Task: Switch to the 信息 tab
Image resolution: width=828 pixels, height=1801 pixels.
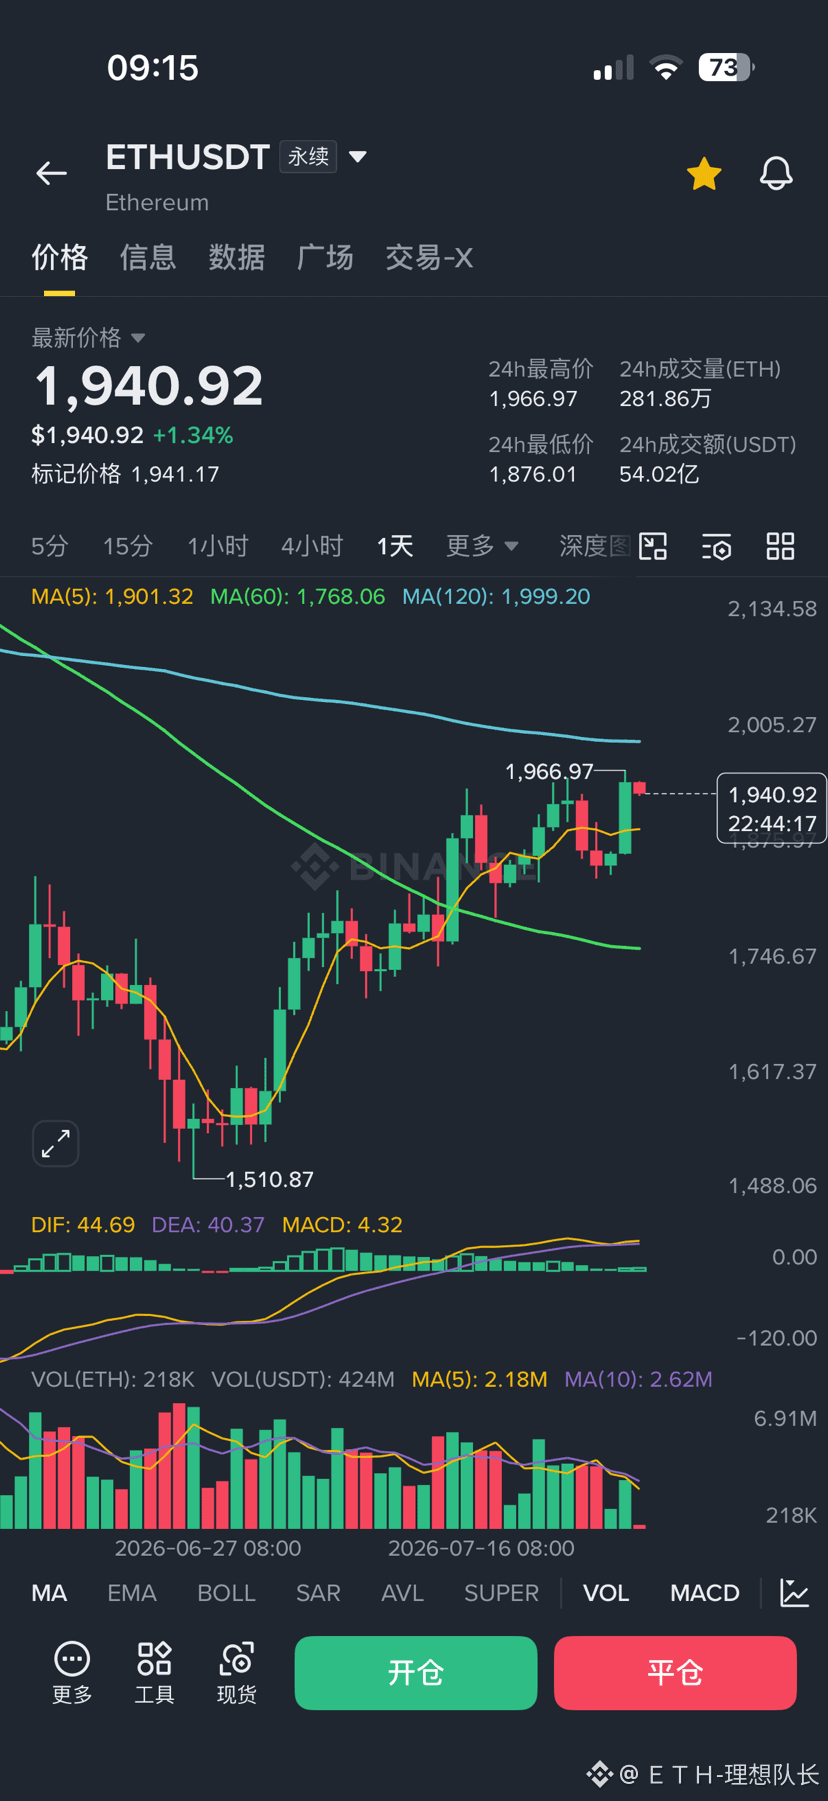Action: (x=148, y=258)
